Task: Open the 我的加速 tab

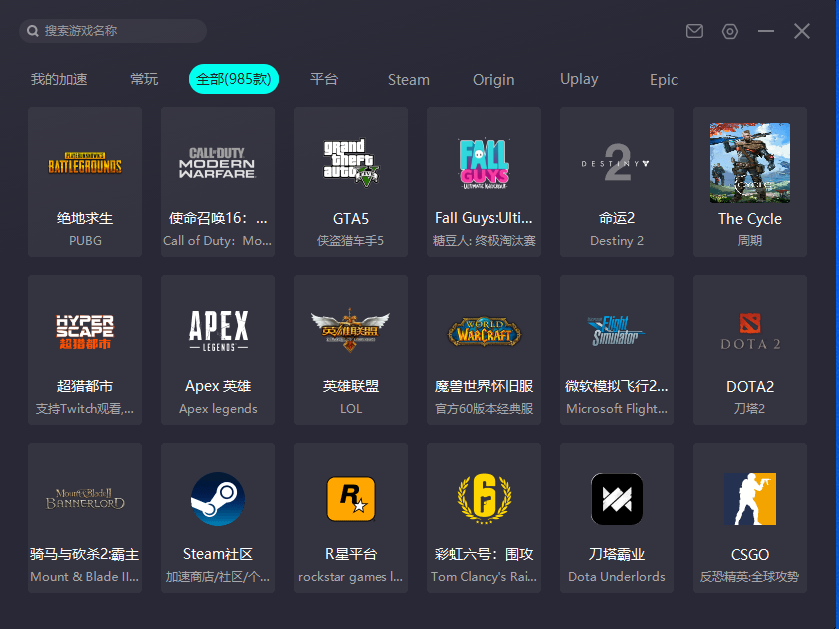Action: tap(59, 79)
